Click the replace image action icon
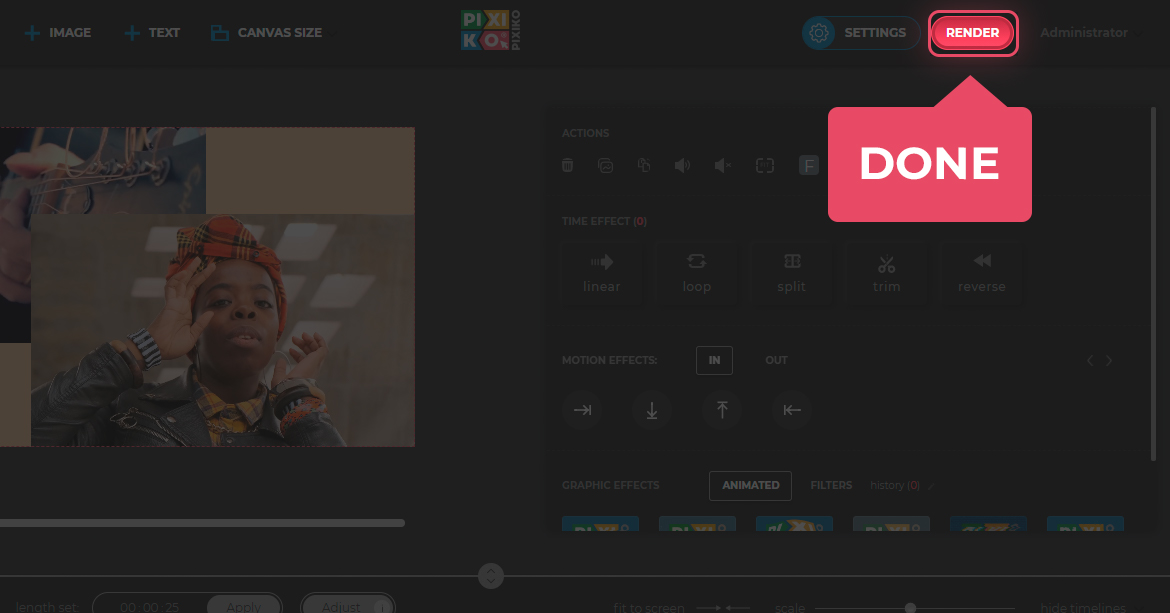 [606, 165]
